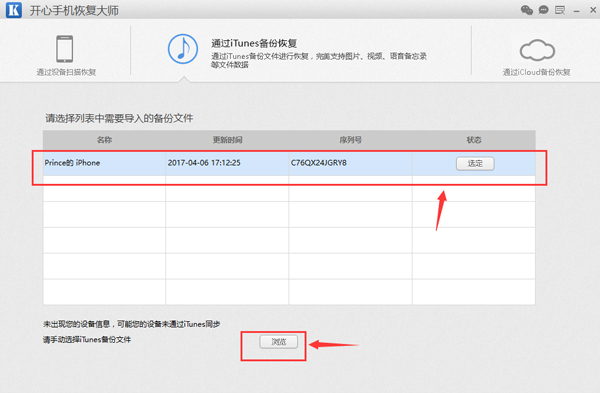Click the iTunes music note icon
The height and width of the screenshot is (393, 600).
(x=183, y=49)
